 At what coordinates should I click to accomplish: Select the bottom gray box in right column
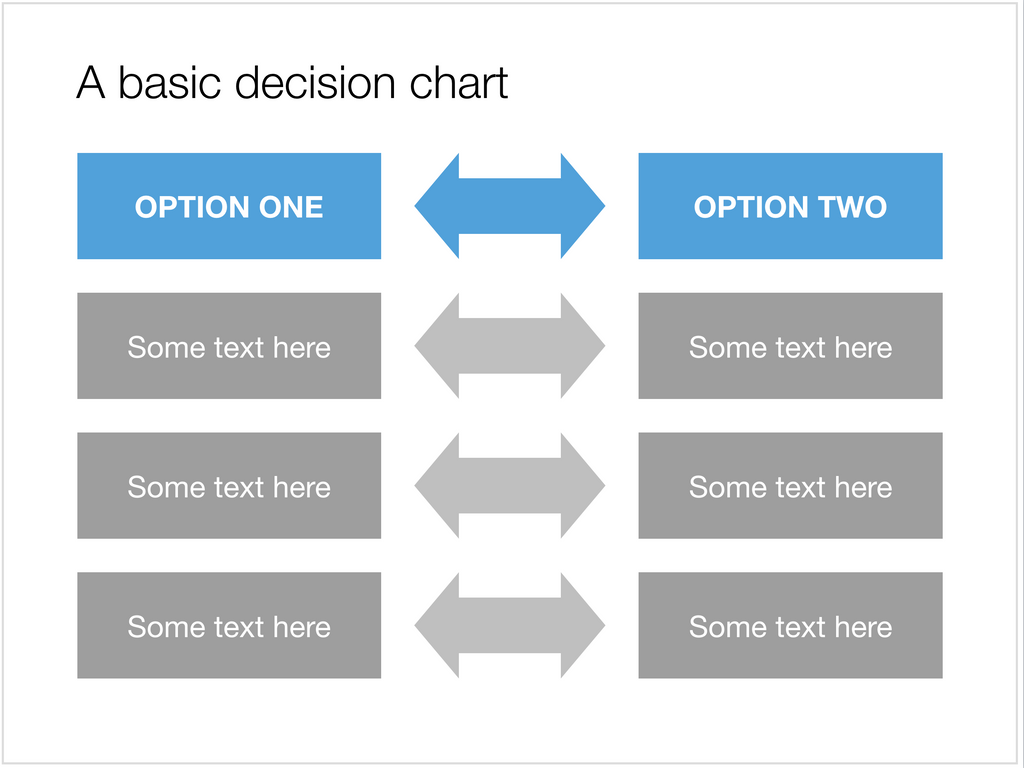790,625
